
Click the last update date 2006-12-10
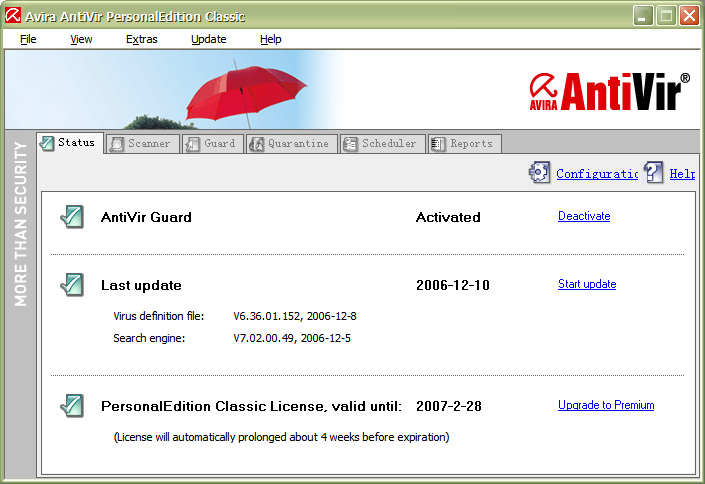(453, 285)
